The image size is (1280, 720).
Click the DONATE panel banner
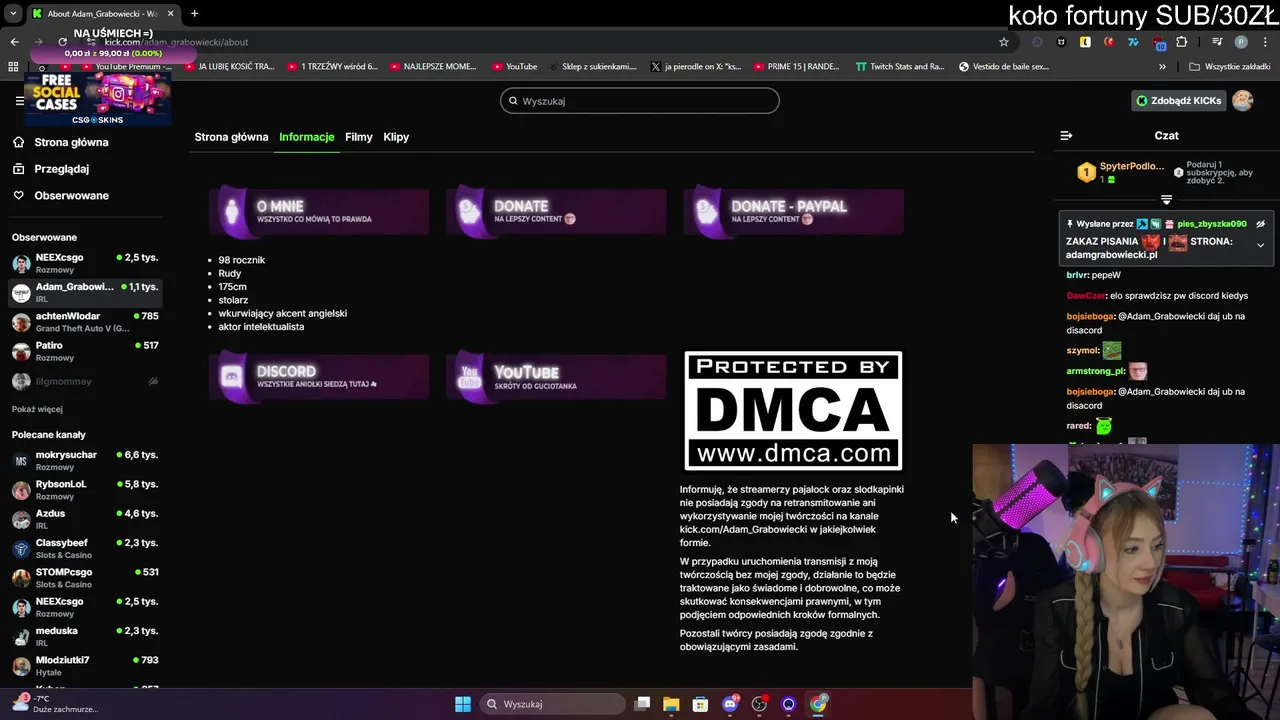(x=556, y=212)
